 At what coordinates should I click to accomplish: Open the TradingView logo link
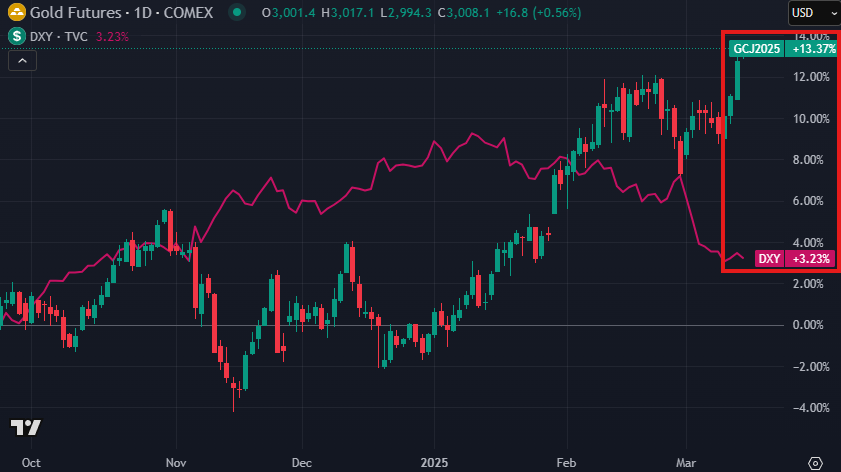coord(25,428)
